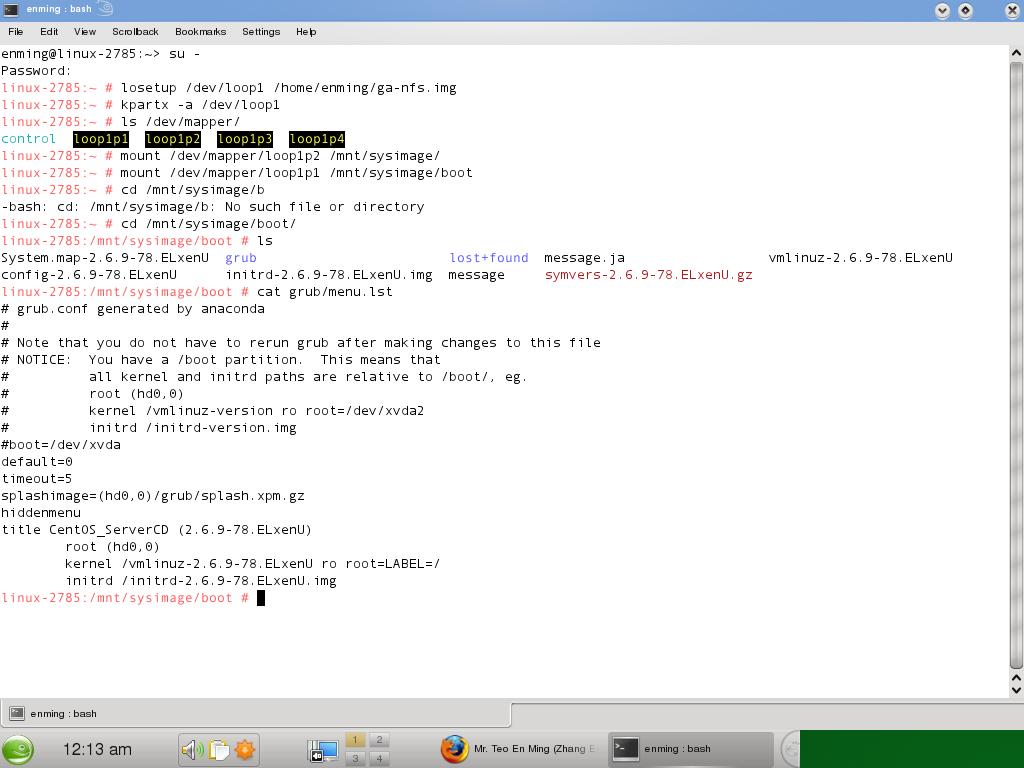The height and width of the screenshot is (768, 1024).
Task: Click 'symvers-2.6.9-78.ELxenU.gz' file name
Action: [648, 275]
